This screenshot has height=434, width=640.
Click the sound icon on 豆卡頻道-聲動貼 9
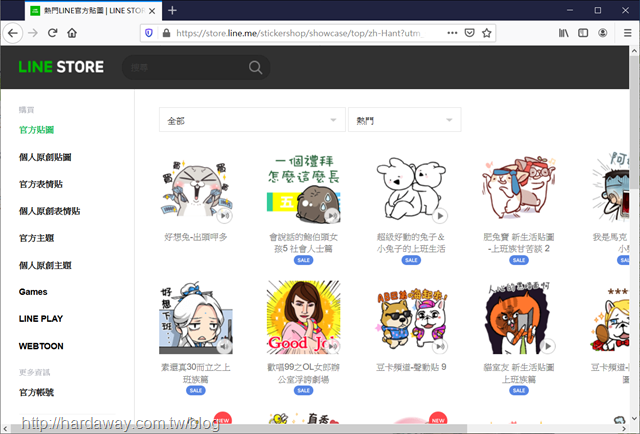click(x=440, y=346)
